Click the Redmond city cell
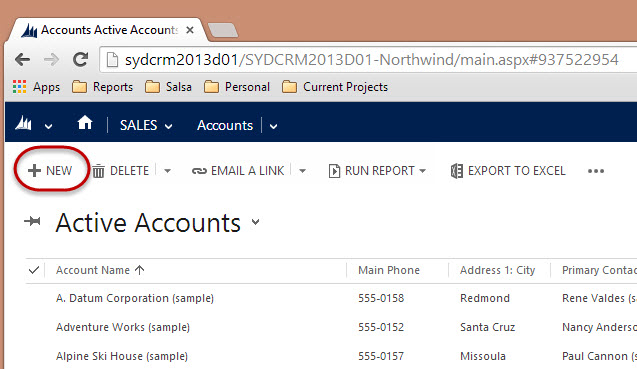The image size is (637, 369). (485, 298)
